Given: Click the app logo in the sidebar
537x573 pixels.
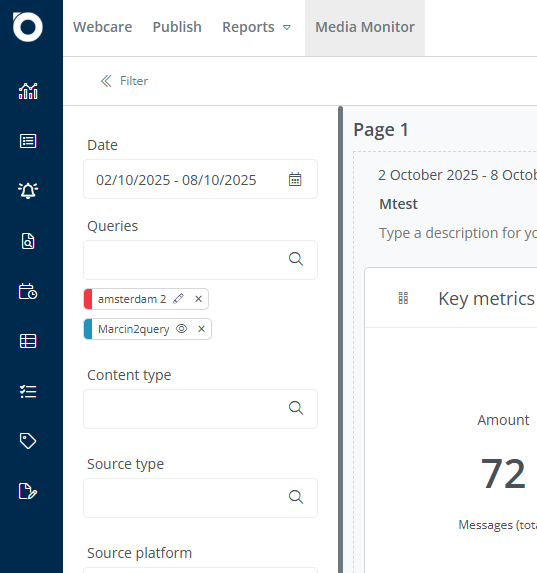Looking at the screenshot, I should coord(28,27).
